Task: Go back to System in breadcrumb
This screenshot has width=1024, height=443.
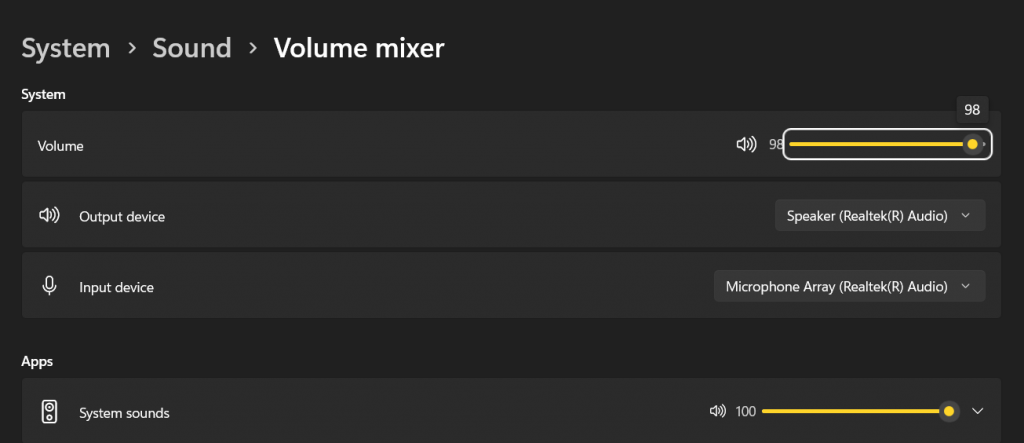Action: pyautogui.click(x=65, y=48)
